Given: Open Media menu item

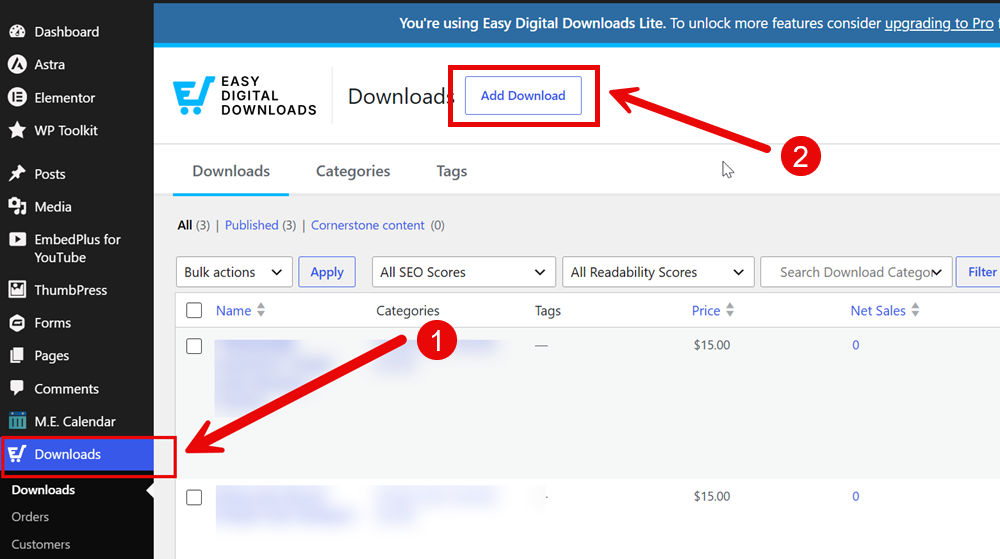Looking at the screenshot, I should tap(53, 207).
